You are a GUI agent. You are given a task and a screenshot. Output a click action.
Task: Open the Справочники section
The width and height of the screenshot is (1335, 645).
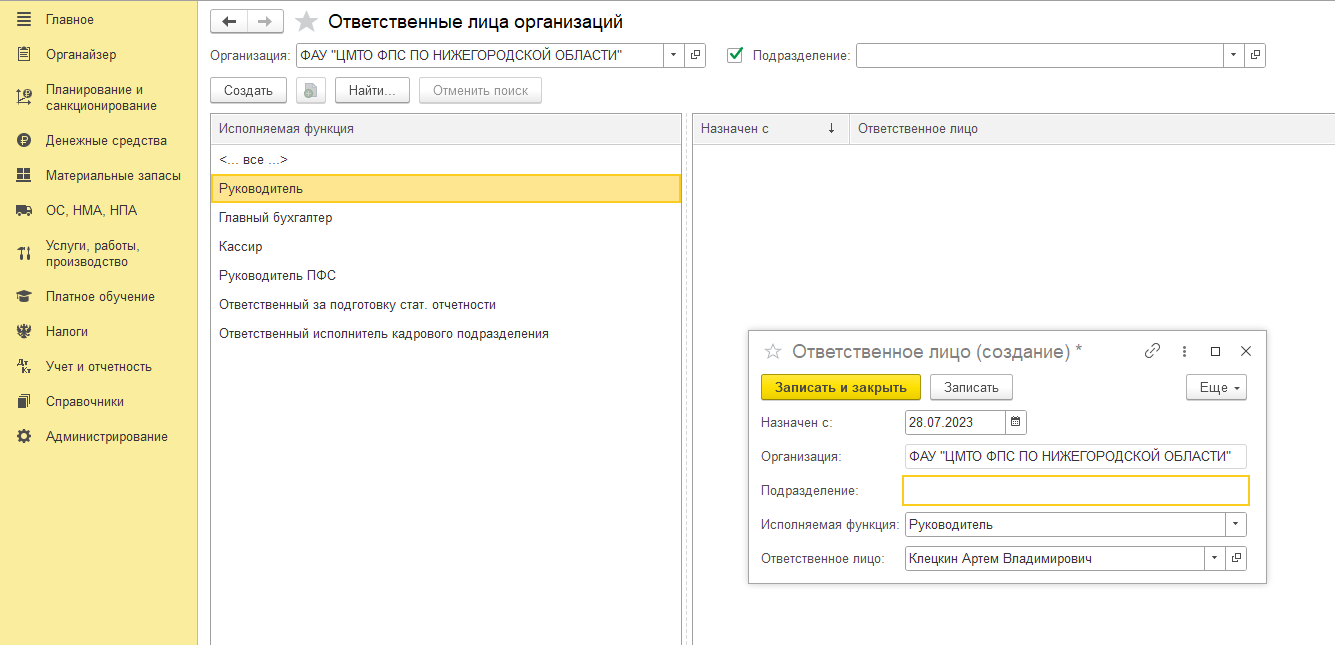tap(85, 402)
